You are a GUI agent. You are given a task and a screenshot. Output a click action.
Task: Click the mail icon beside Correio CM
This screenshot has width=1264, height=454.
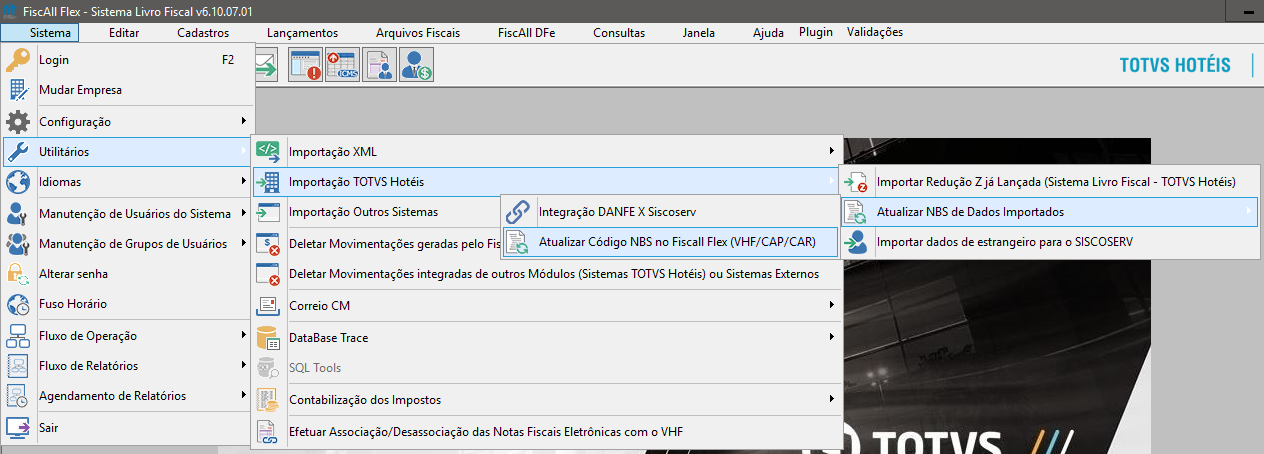pyautogui.click(x=268, y=305)
